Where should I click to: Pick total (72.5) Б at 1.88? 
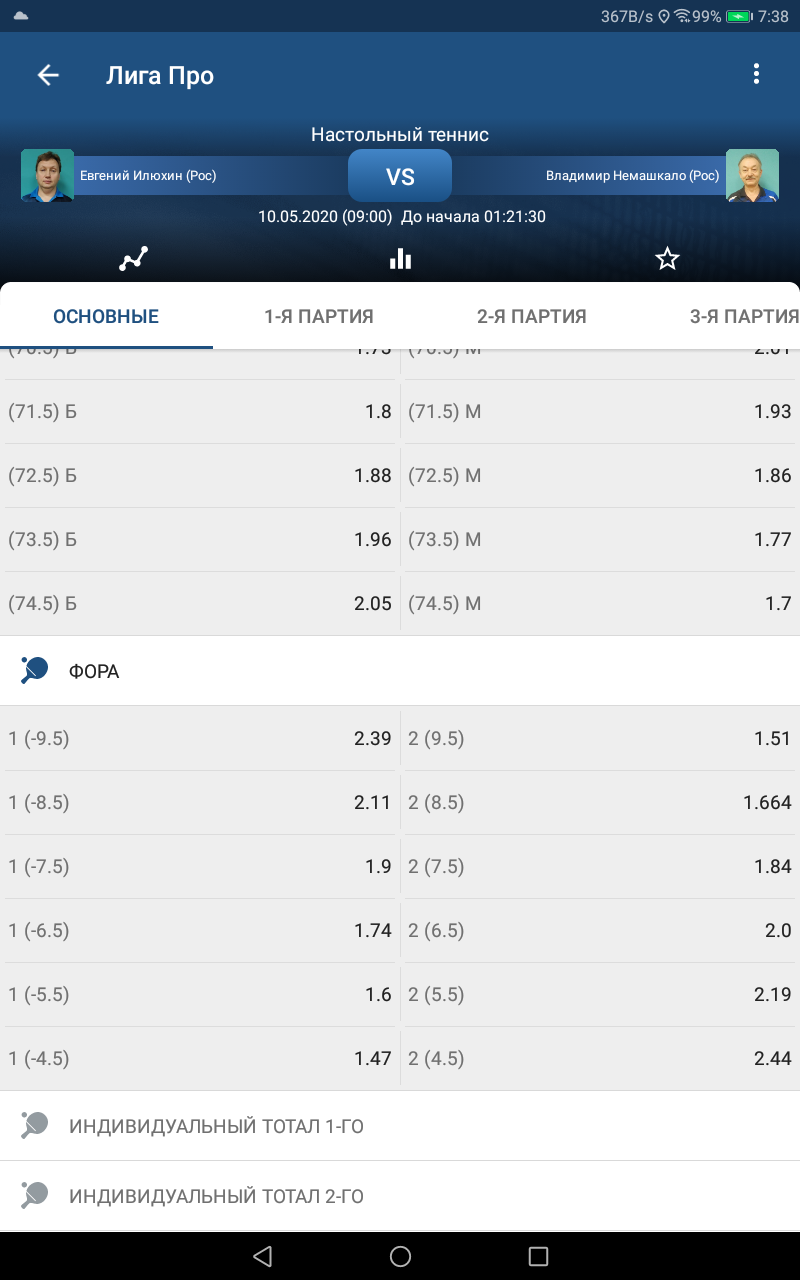(x=200, y=476)
